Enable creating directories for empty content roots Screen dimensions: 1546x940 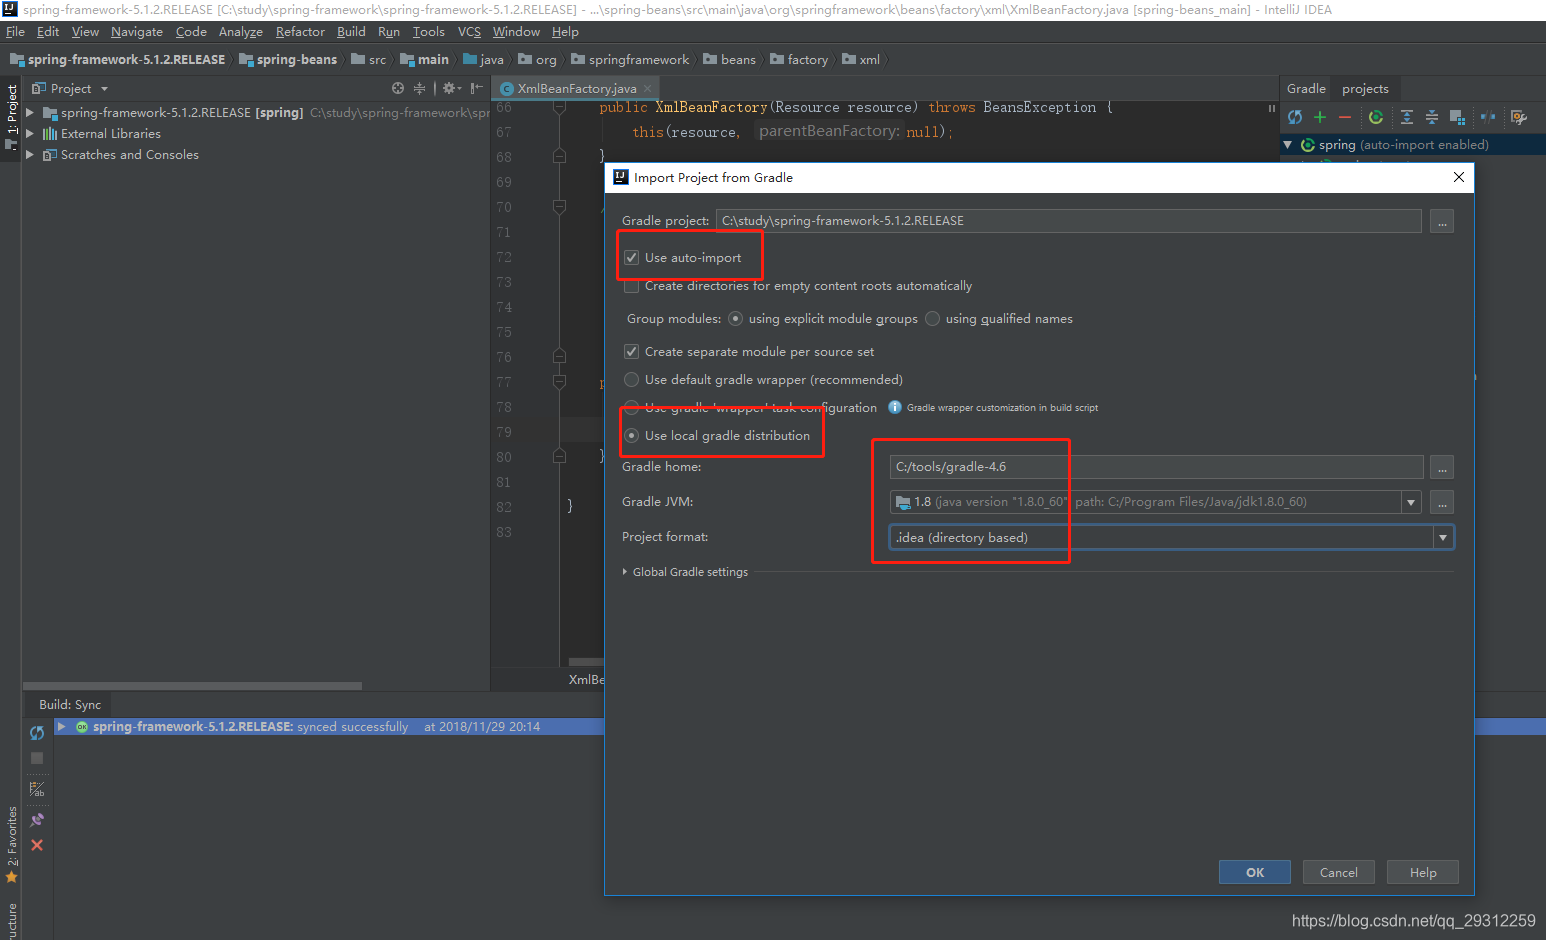pos(631,286)
